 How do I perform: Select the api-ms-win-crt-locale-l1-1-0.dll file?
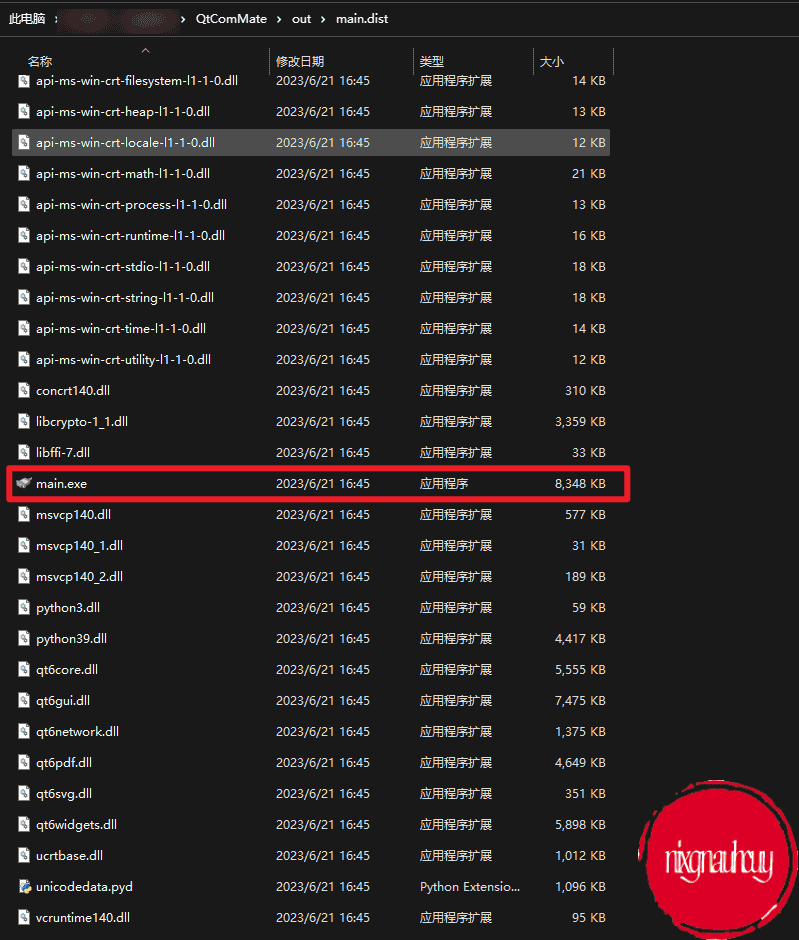[x=311, y=143]
